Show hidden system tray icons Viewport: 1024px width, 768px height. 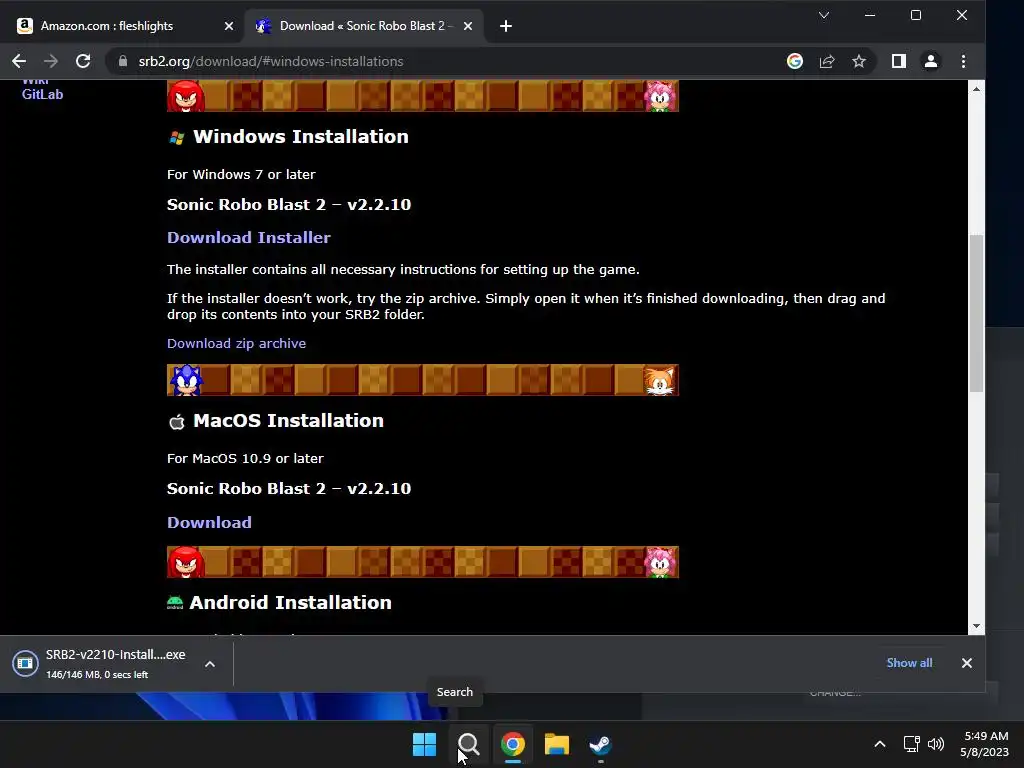880,744
